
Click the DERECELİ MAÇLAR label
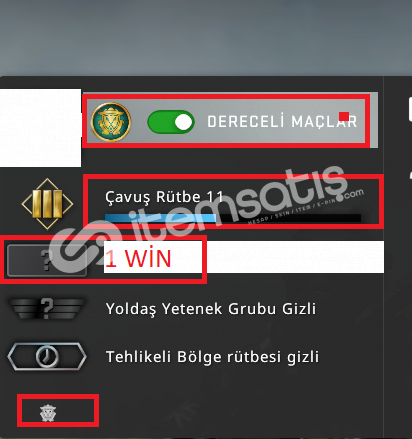tap(282, 122)
